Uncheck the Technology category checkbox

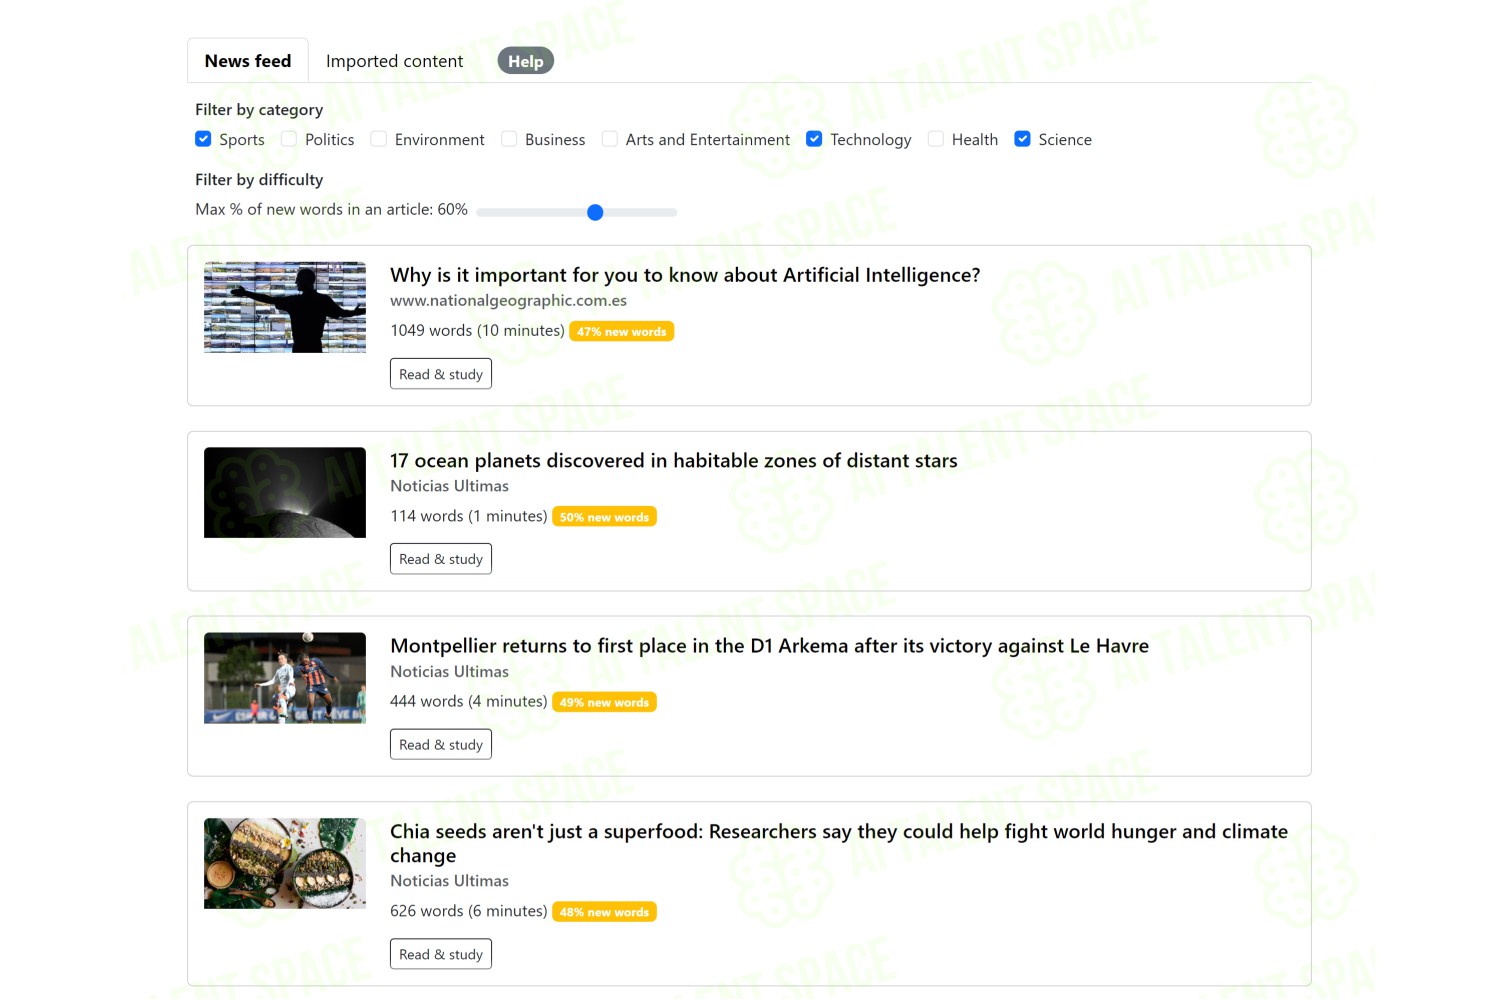pyautogui.click(x=814, y=139)
